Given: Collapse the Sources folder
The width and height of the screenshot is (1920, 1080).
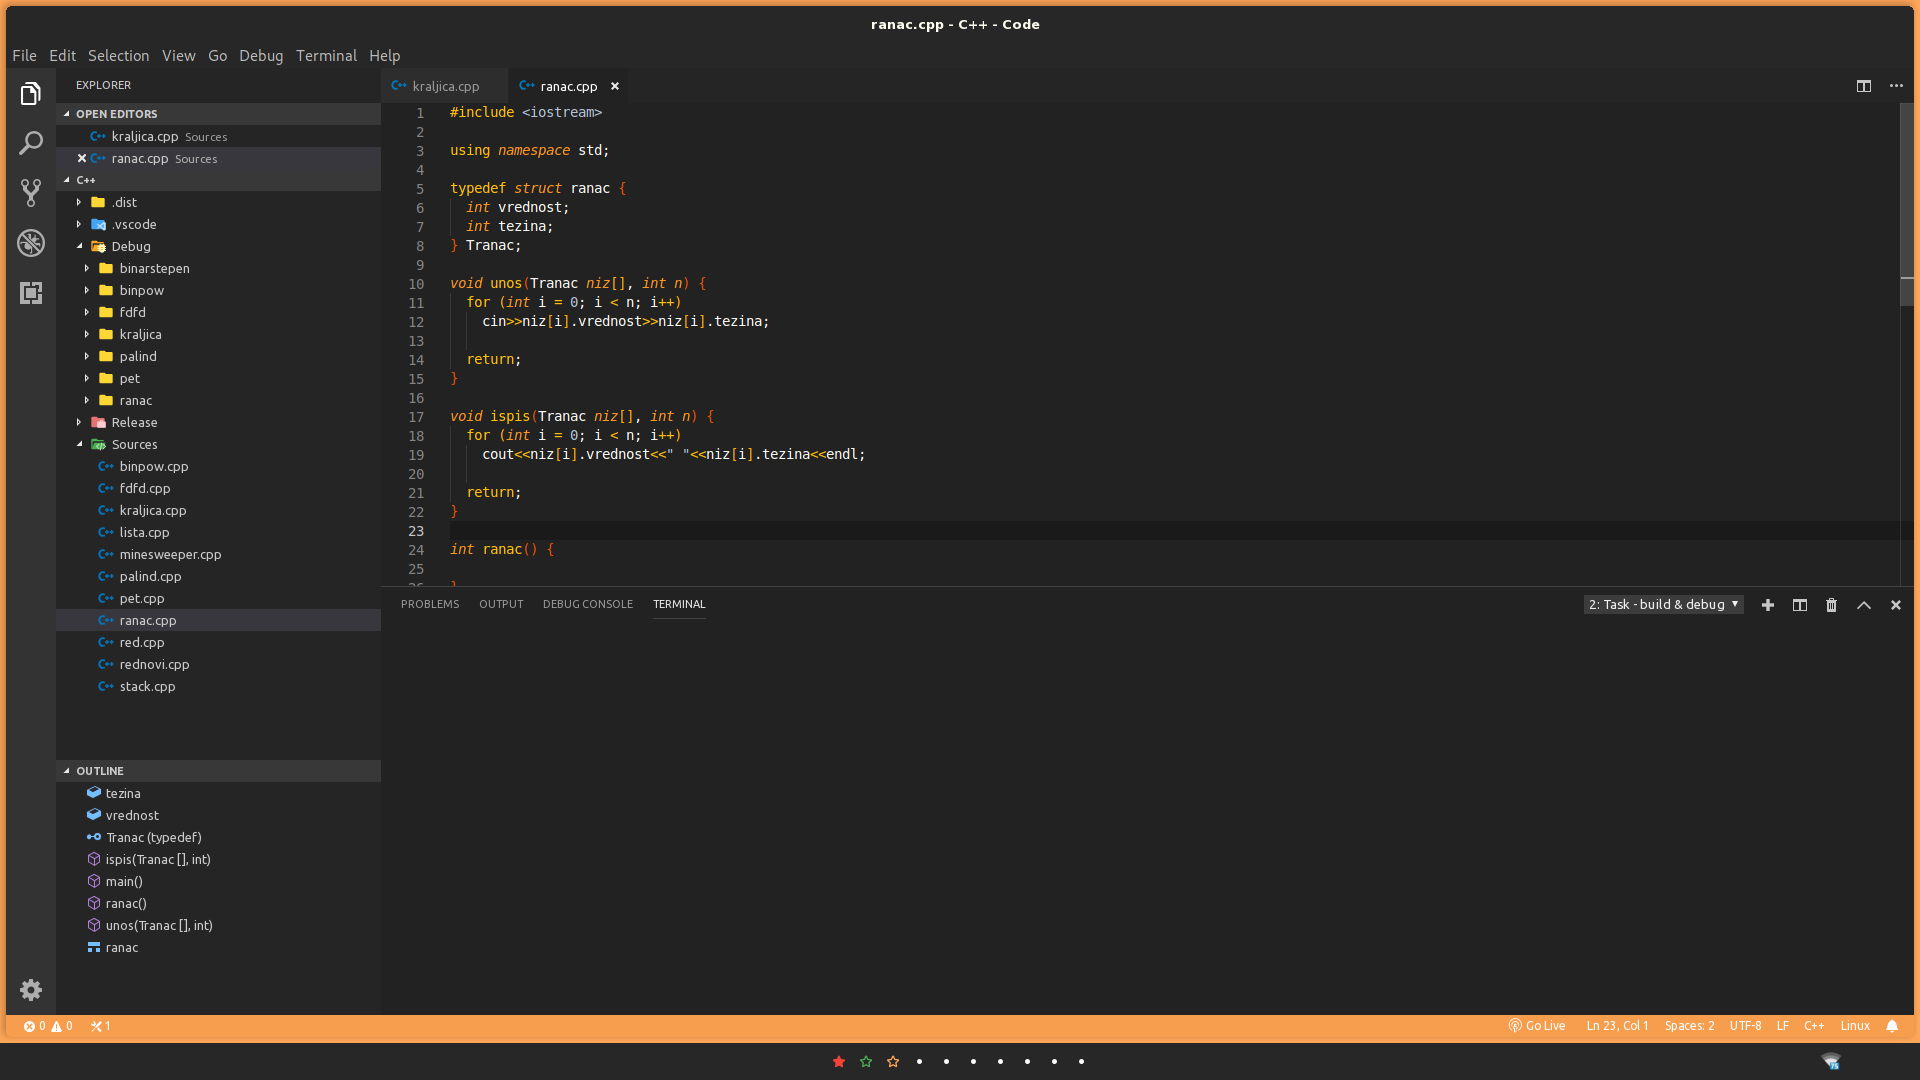Looking at the screenshot, I should point(218,444).
